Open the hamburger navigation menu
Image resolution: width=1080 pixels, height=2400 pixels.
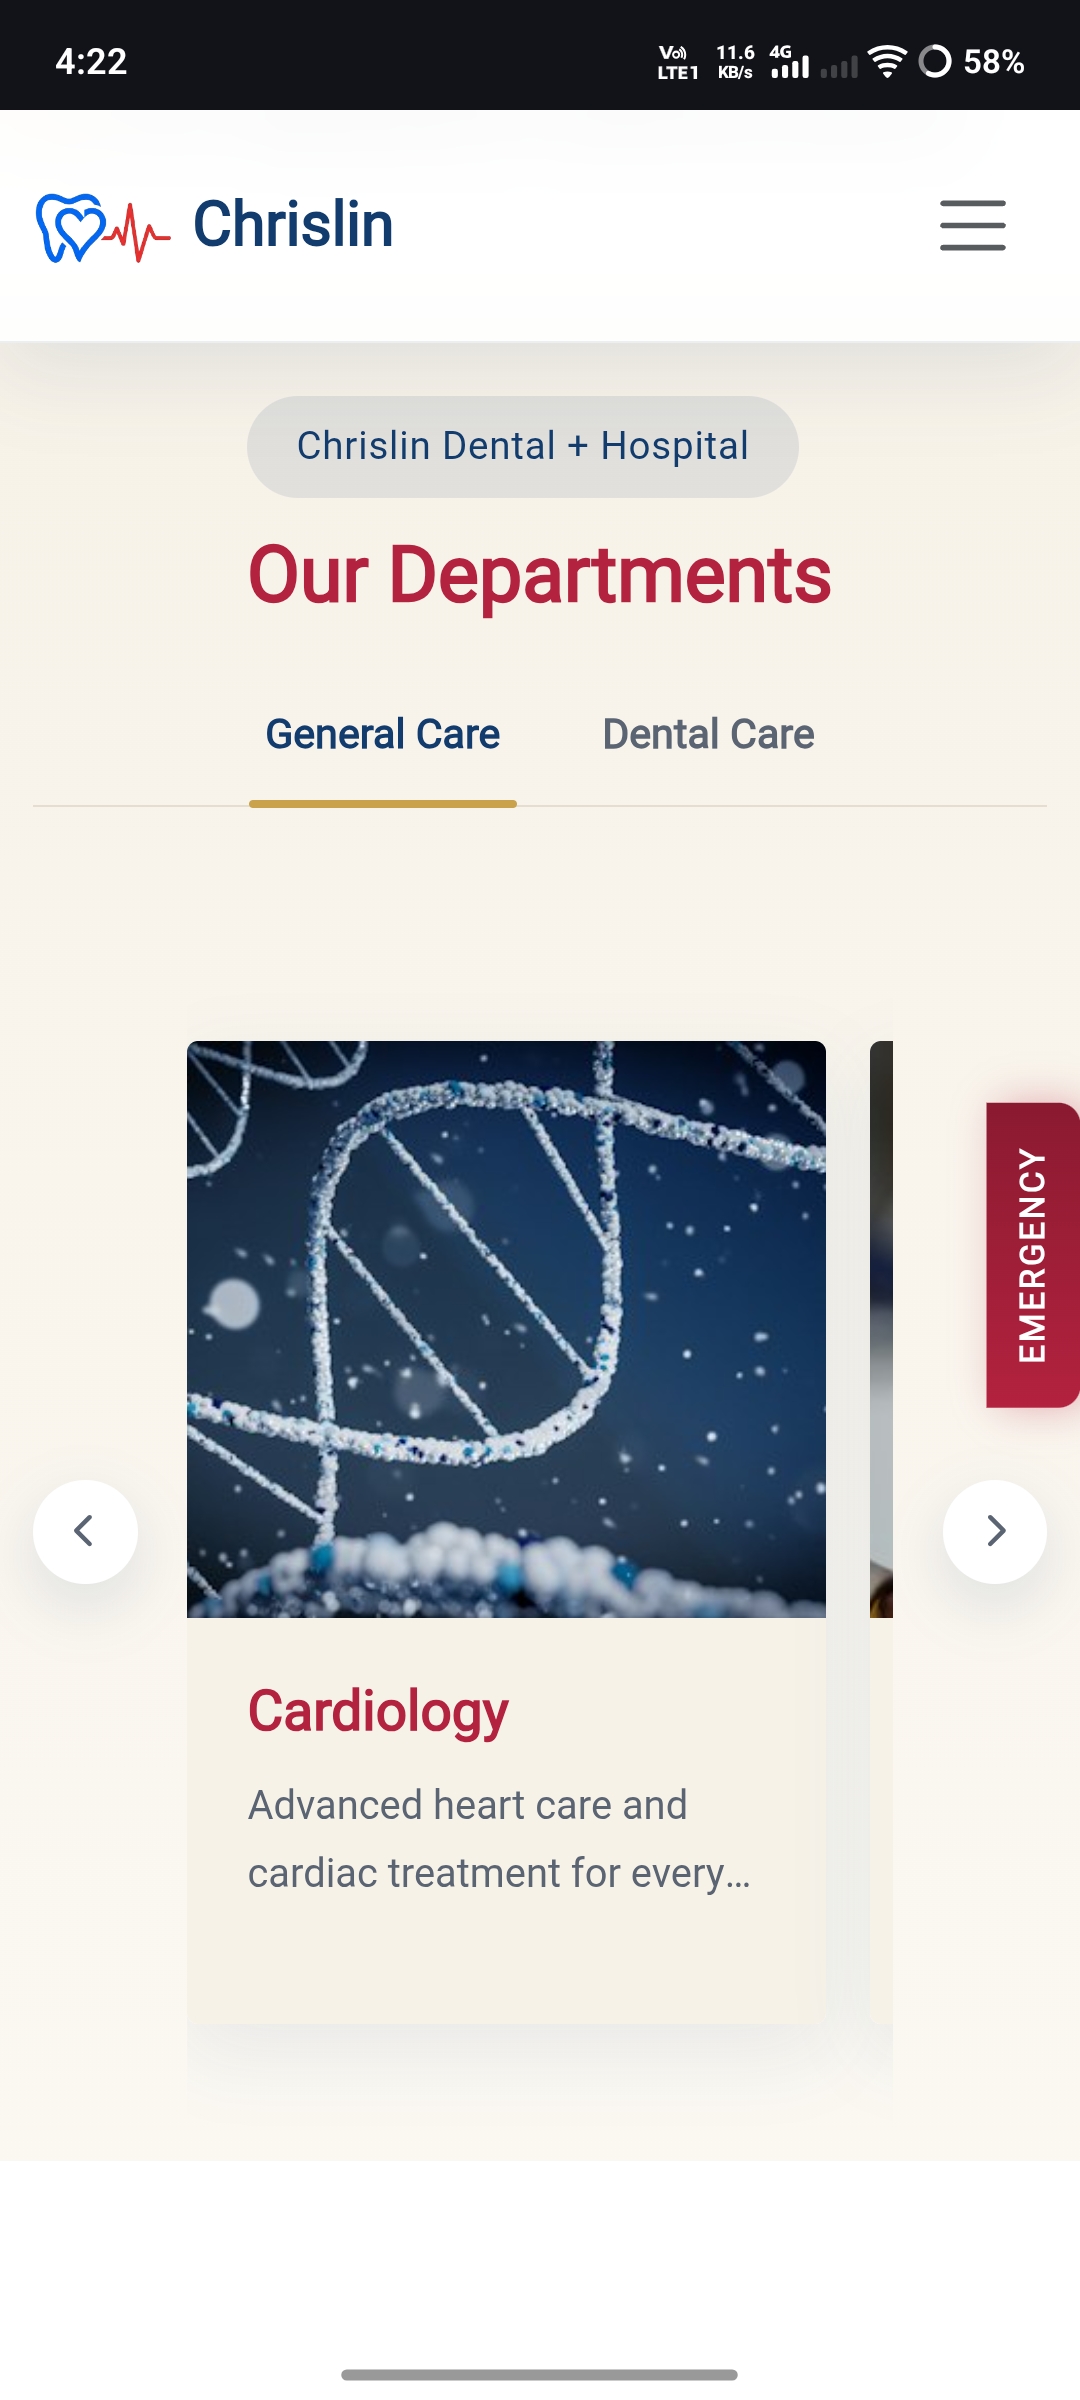(972, 225)
